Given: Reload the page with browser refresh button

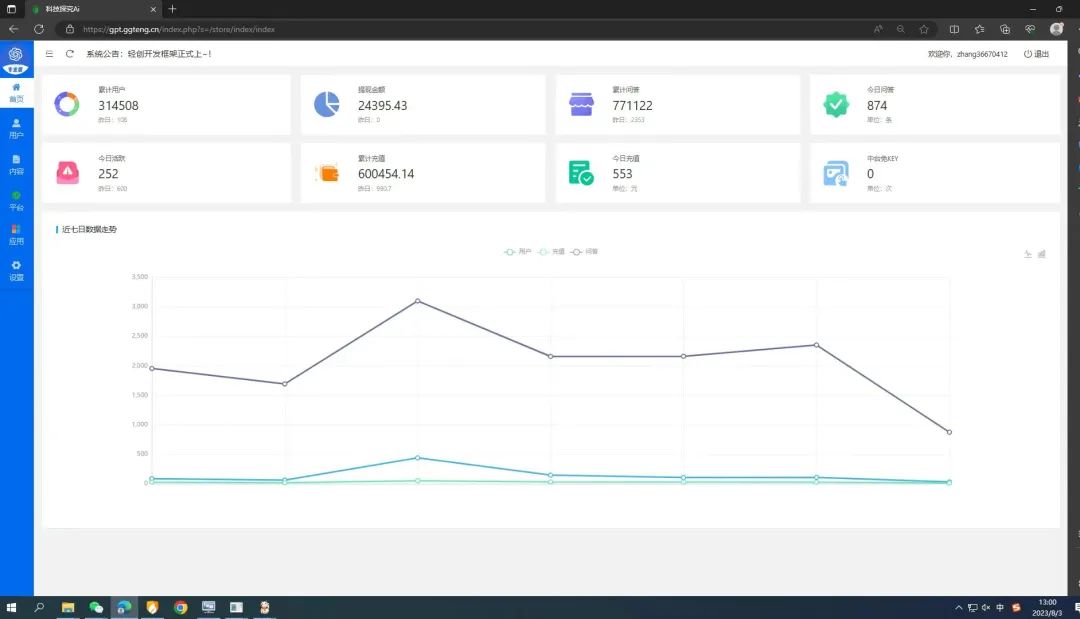Looking at the screenshot, I should pos(39,29).
